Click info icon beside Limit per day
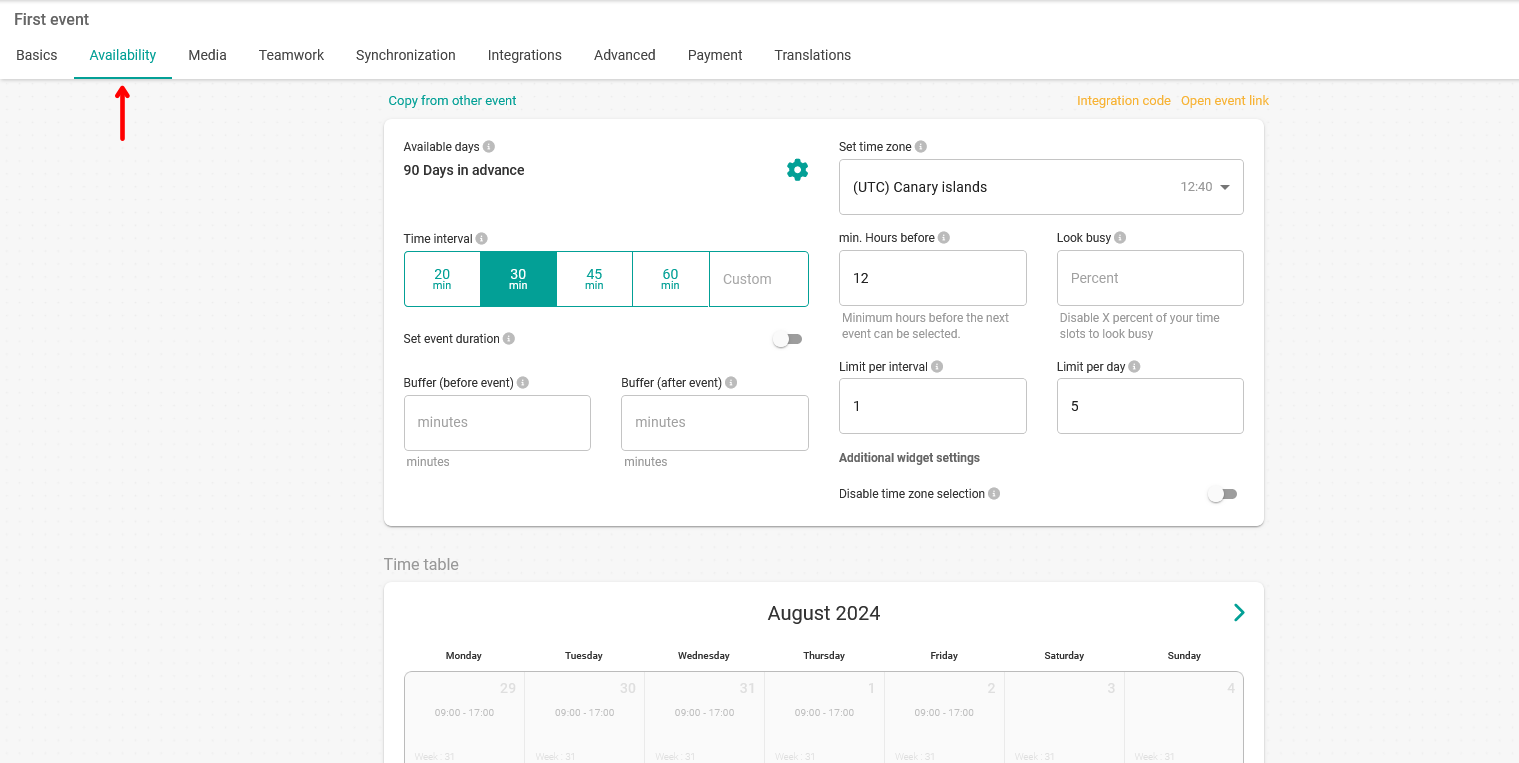The image size is (1519, 763). [1134, 367]
